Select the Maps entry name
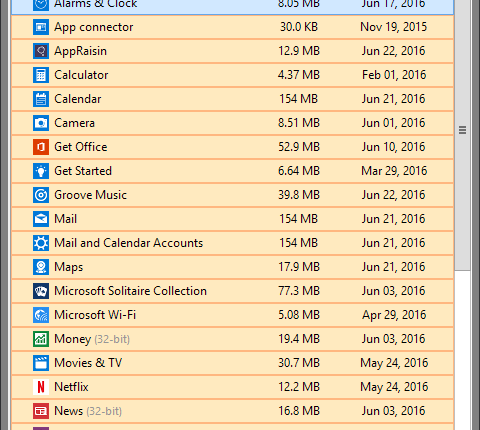This screenshot has width=480, height=430. [x=69, y=267]
